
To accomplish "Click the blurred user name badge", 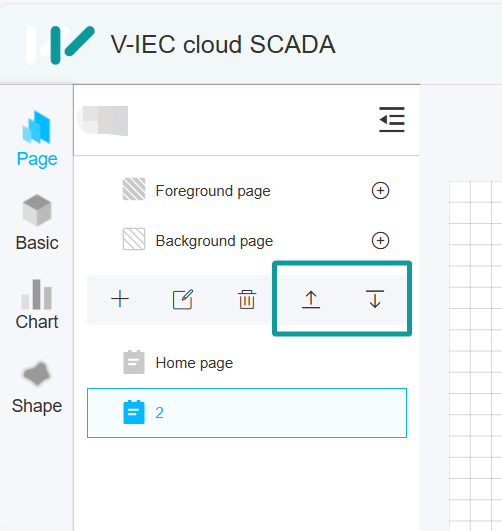I will click(x=103, y=120).
